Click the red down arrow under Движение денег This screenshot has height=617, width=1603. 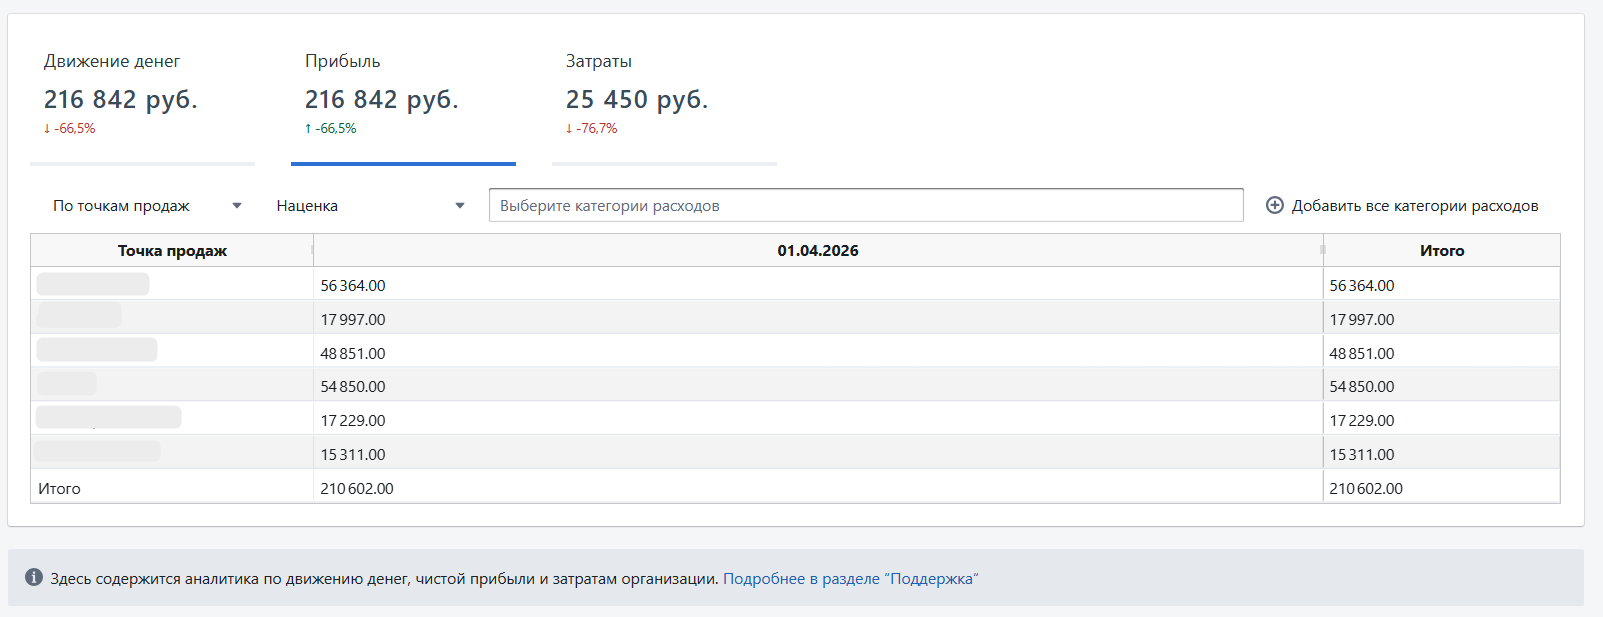47,129
